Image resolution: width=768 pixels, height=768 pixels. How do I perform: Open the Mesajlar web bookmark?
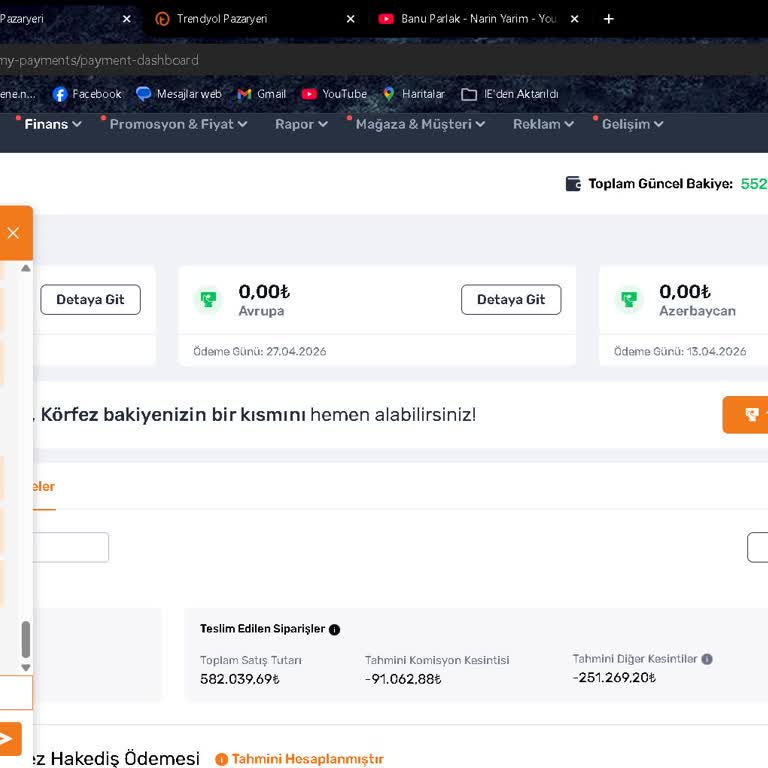(x=179, y=94)
